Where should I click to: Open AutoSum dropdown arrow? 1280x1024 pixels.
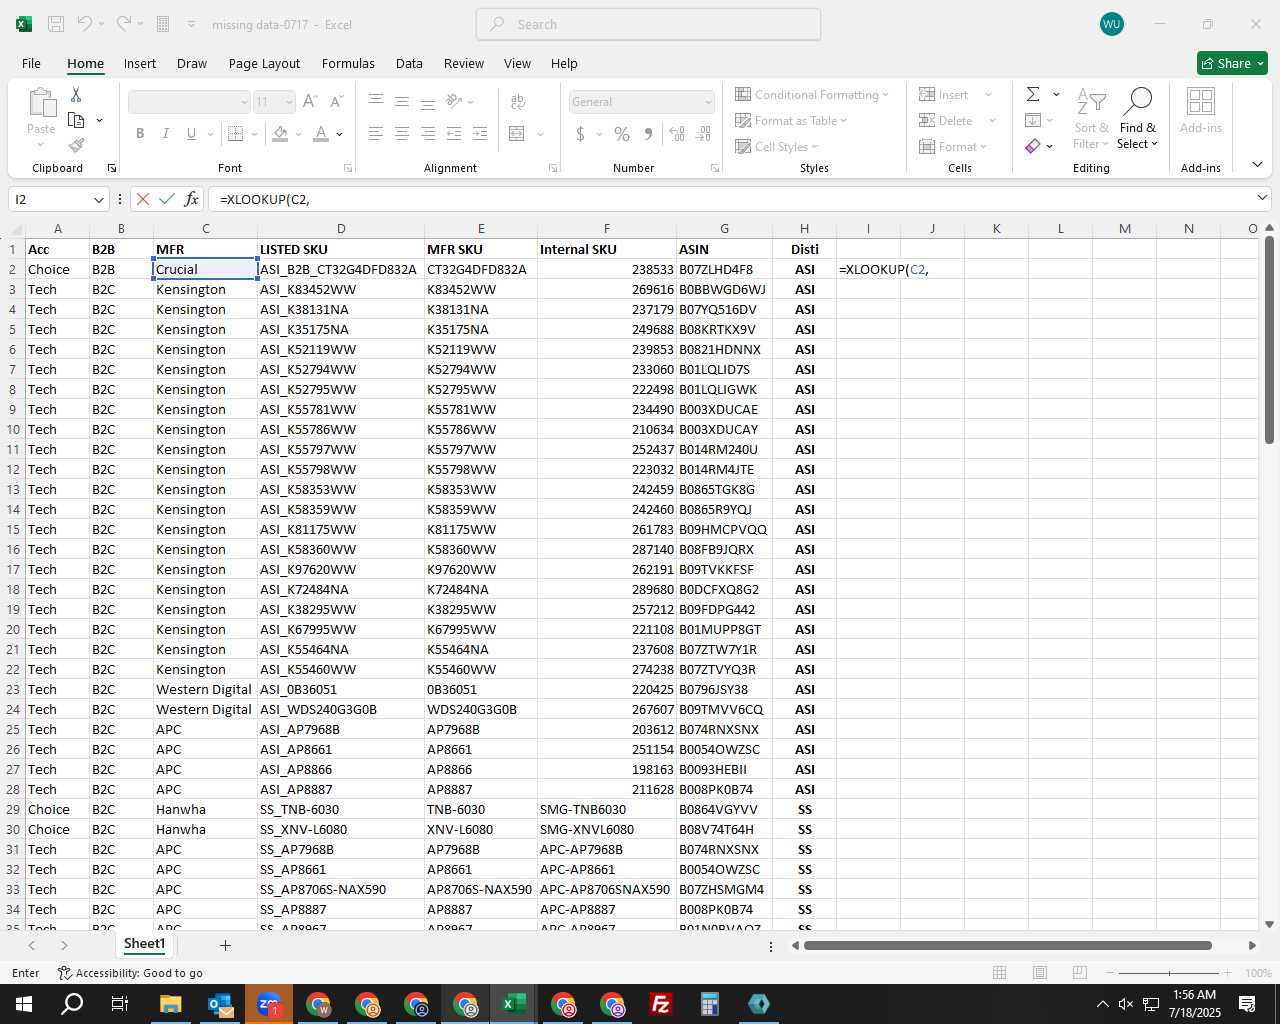pos(1056,94)
